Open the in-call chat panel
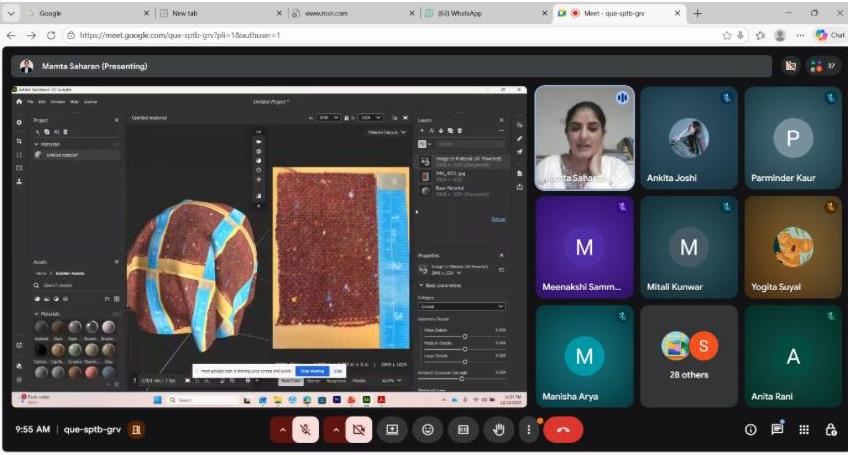Screen dimensions: 848x455 pyautogui.click(x=777, y=429)
